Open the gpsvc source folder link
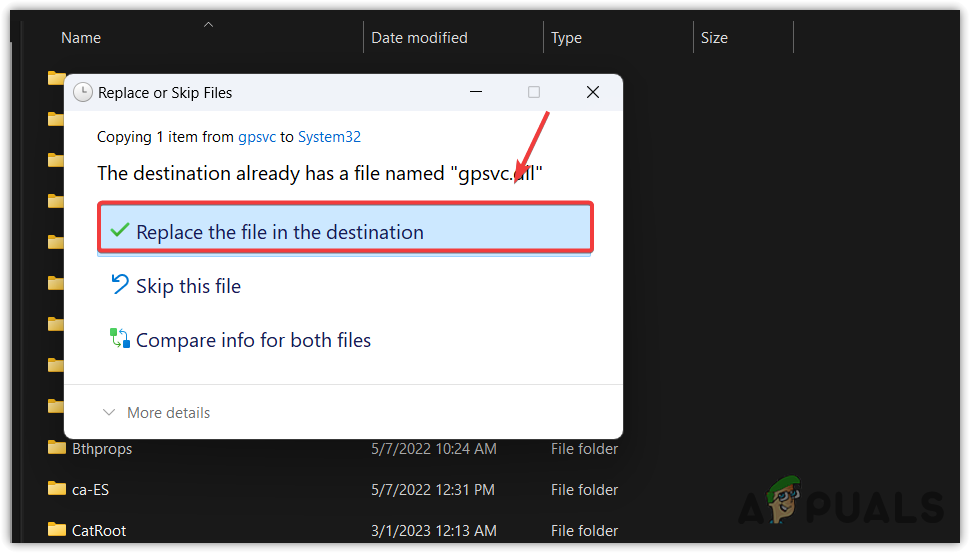970x553 pixels. 257,137
